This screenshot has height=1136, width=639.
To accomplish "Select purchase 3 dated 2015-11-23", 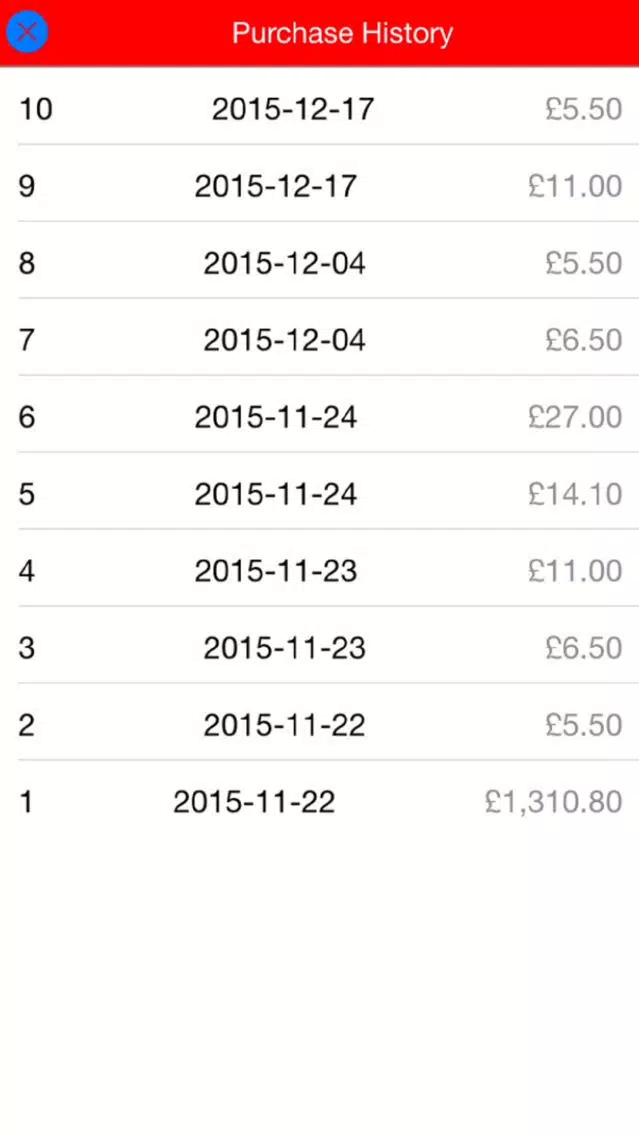I will tap(284, 648).
